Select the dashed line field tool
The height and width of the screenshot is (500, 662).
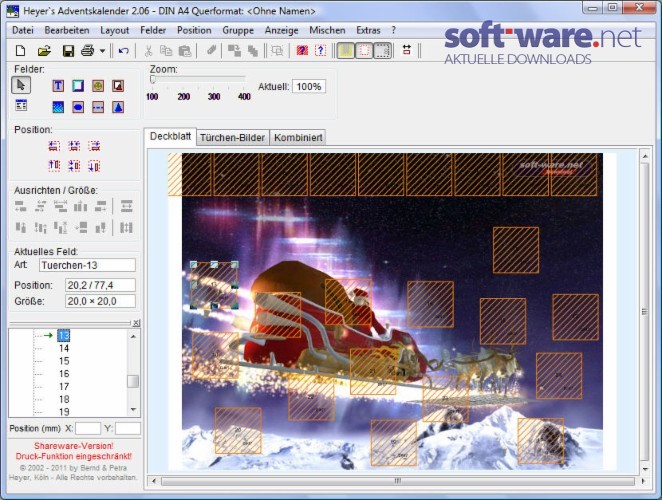click(x=98, y=107)
